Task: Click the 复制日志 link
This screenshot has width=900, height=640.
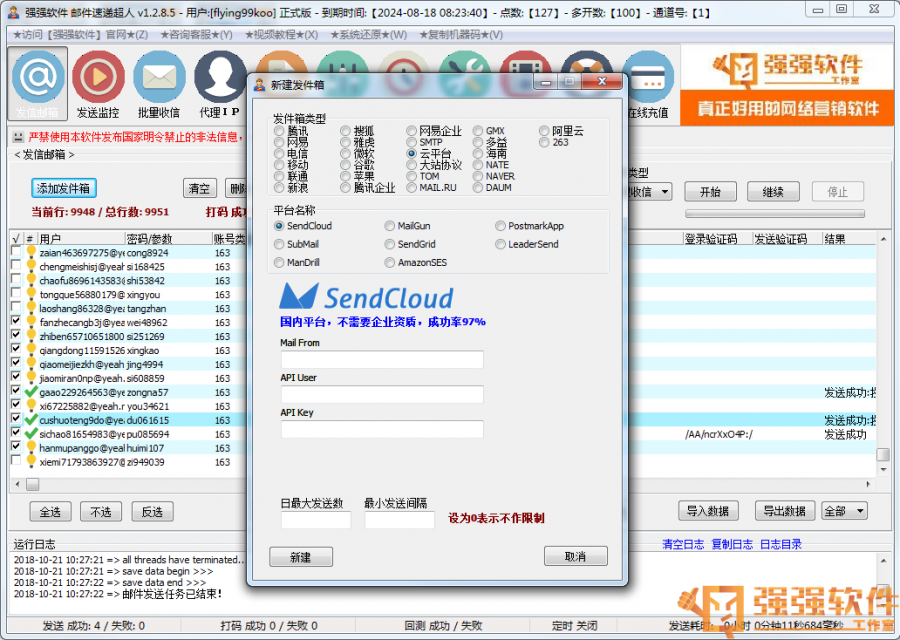Action: pos(732,544)
